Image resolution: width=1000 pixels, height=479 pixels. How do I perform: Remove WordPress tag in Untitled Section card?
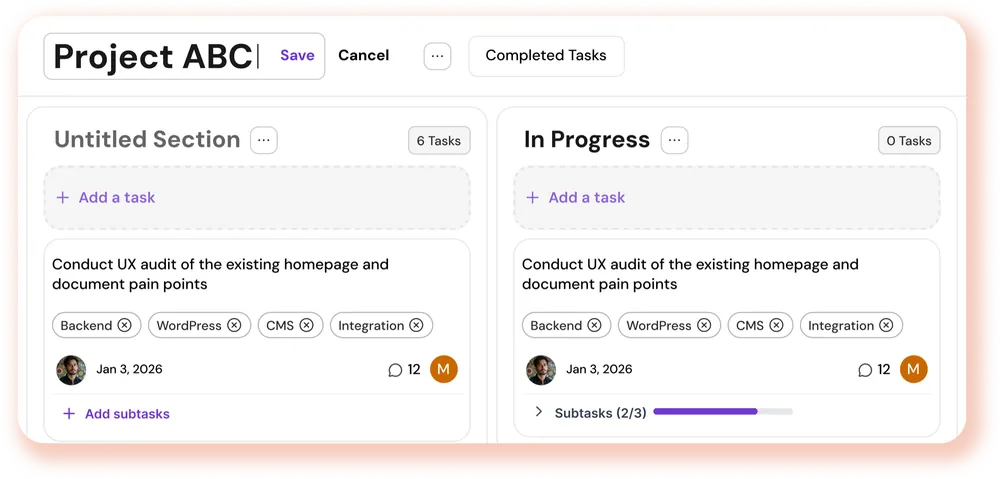pos(235,325)
